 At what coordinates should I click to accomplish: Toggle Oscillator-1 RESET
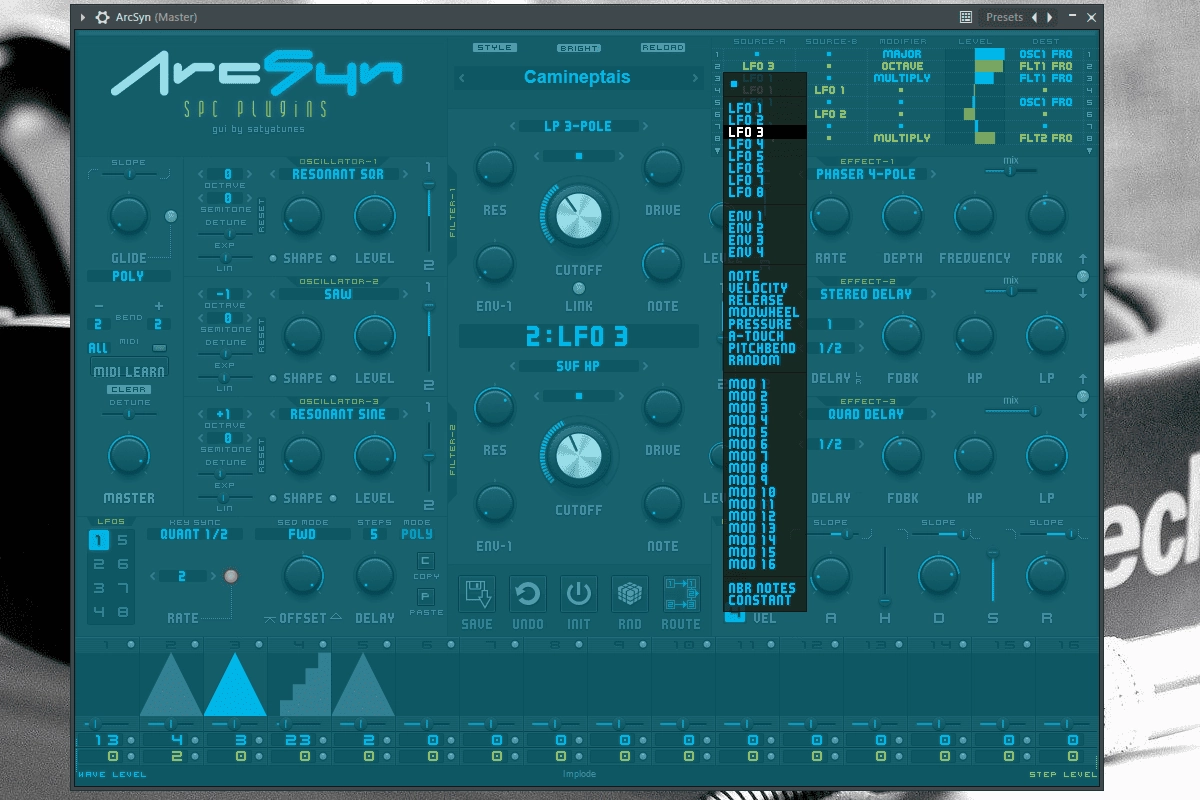click(x=262, y=215)
